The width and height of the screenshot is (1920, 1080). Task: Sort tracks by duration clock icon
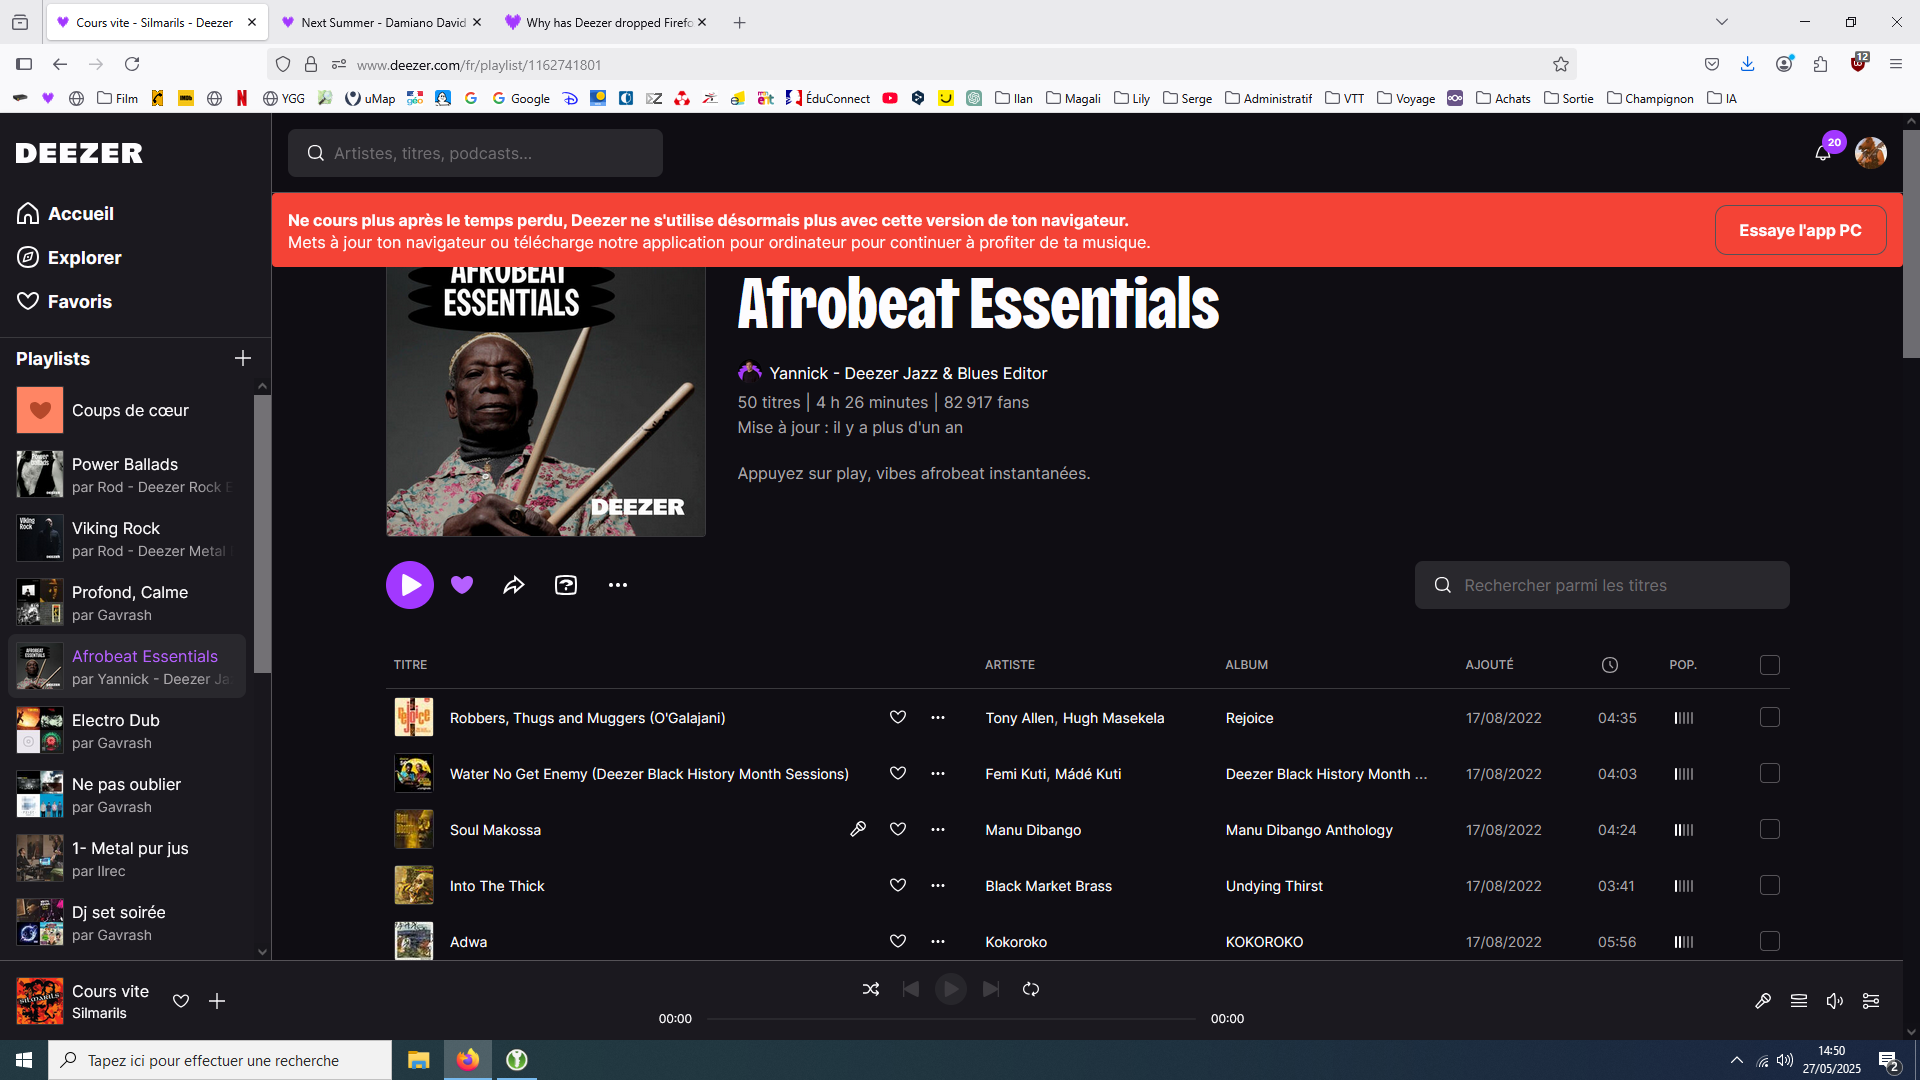[1610, 665]
